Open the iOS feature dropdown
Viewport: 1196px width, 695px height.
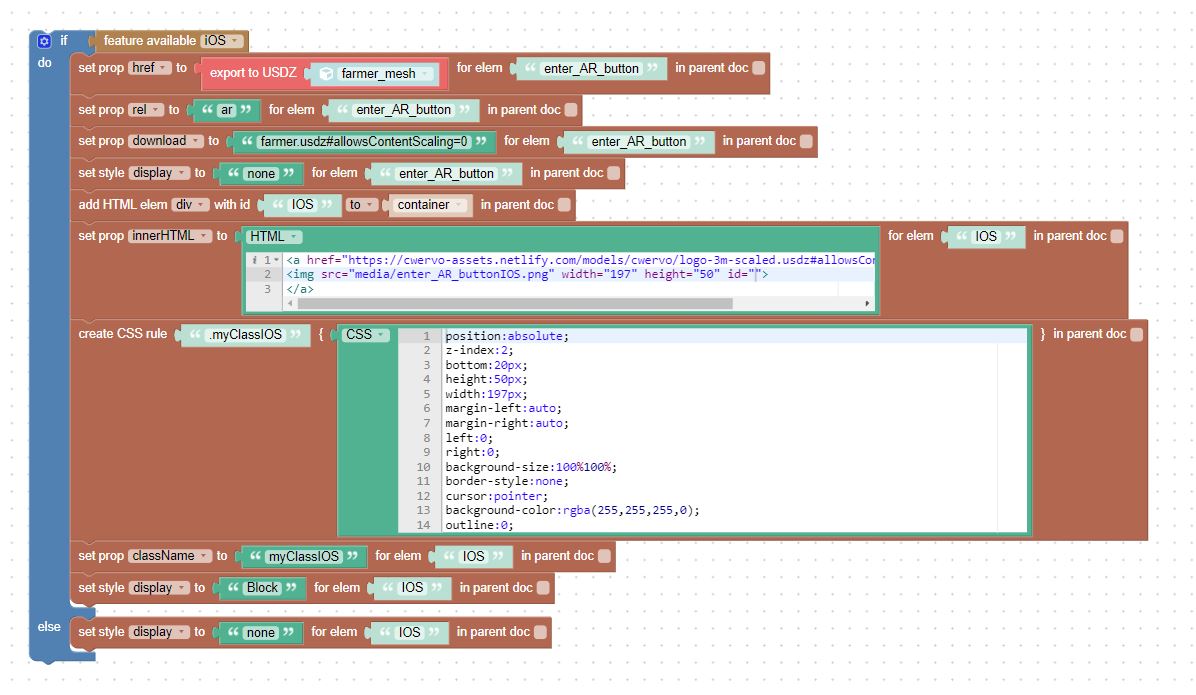point(222,40)
